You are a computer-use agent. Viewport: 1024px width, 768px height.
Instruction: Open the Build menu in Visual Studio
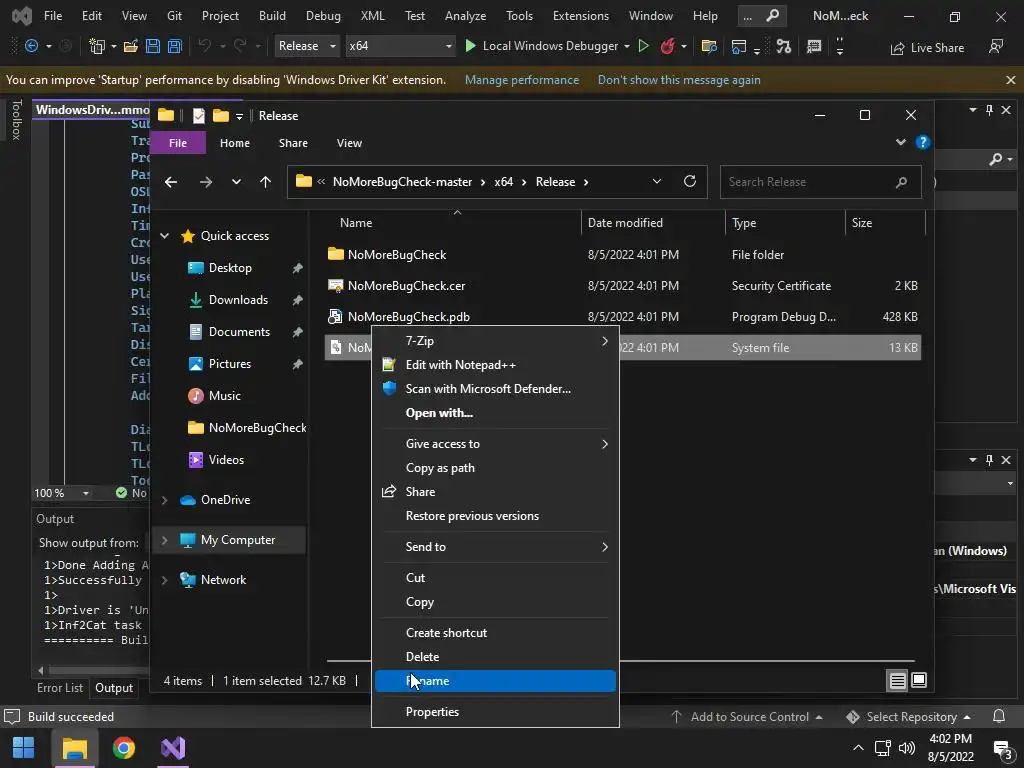[272, 16]
